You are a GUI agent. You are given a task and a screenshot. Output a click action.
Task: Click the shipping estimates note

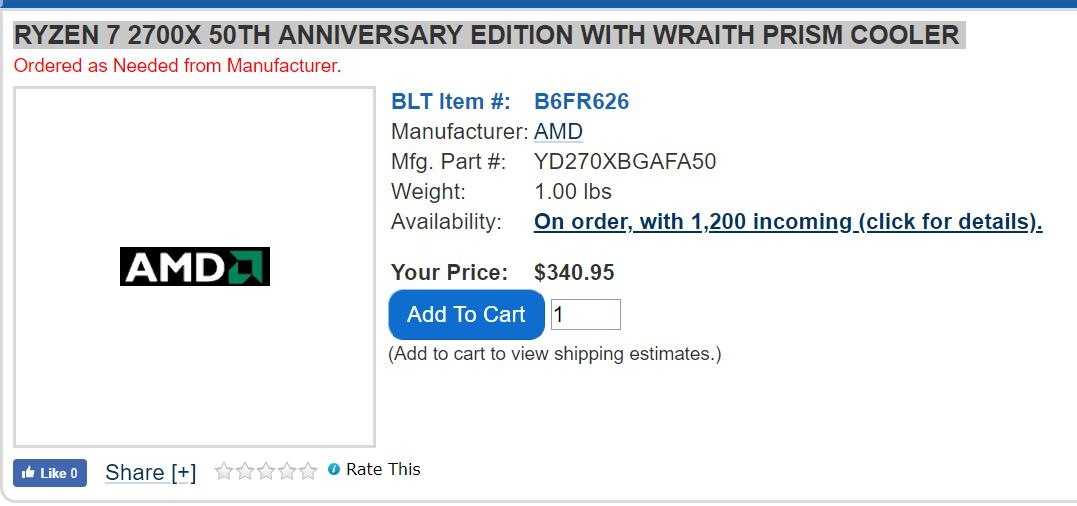(555, 354)
